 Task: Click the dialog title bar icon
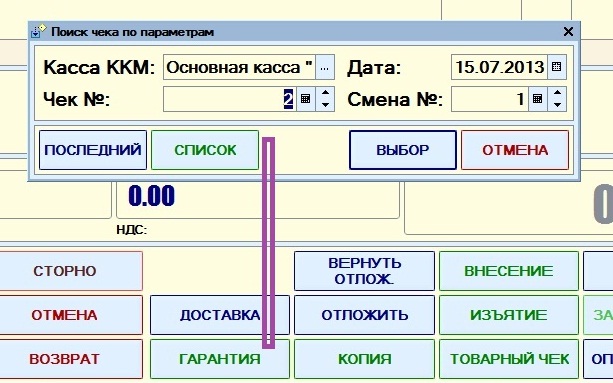click(39, 31)
